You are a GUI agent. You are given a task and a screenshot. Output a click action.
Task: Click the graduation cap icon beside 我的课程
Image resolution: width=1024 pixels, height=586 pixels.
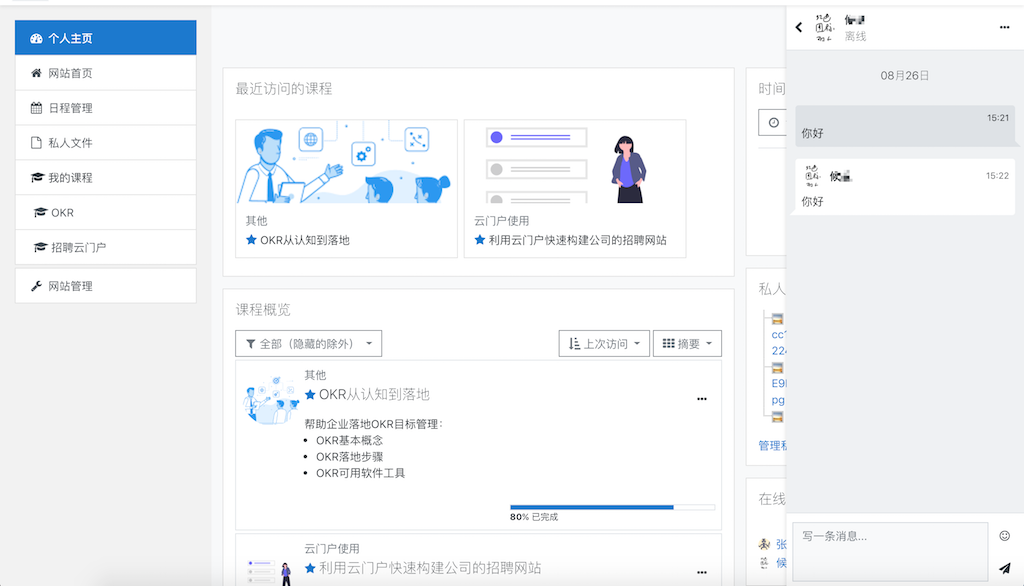pos(37,178)
